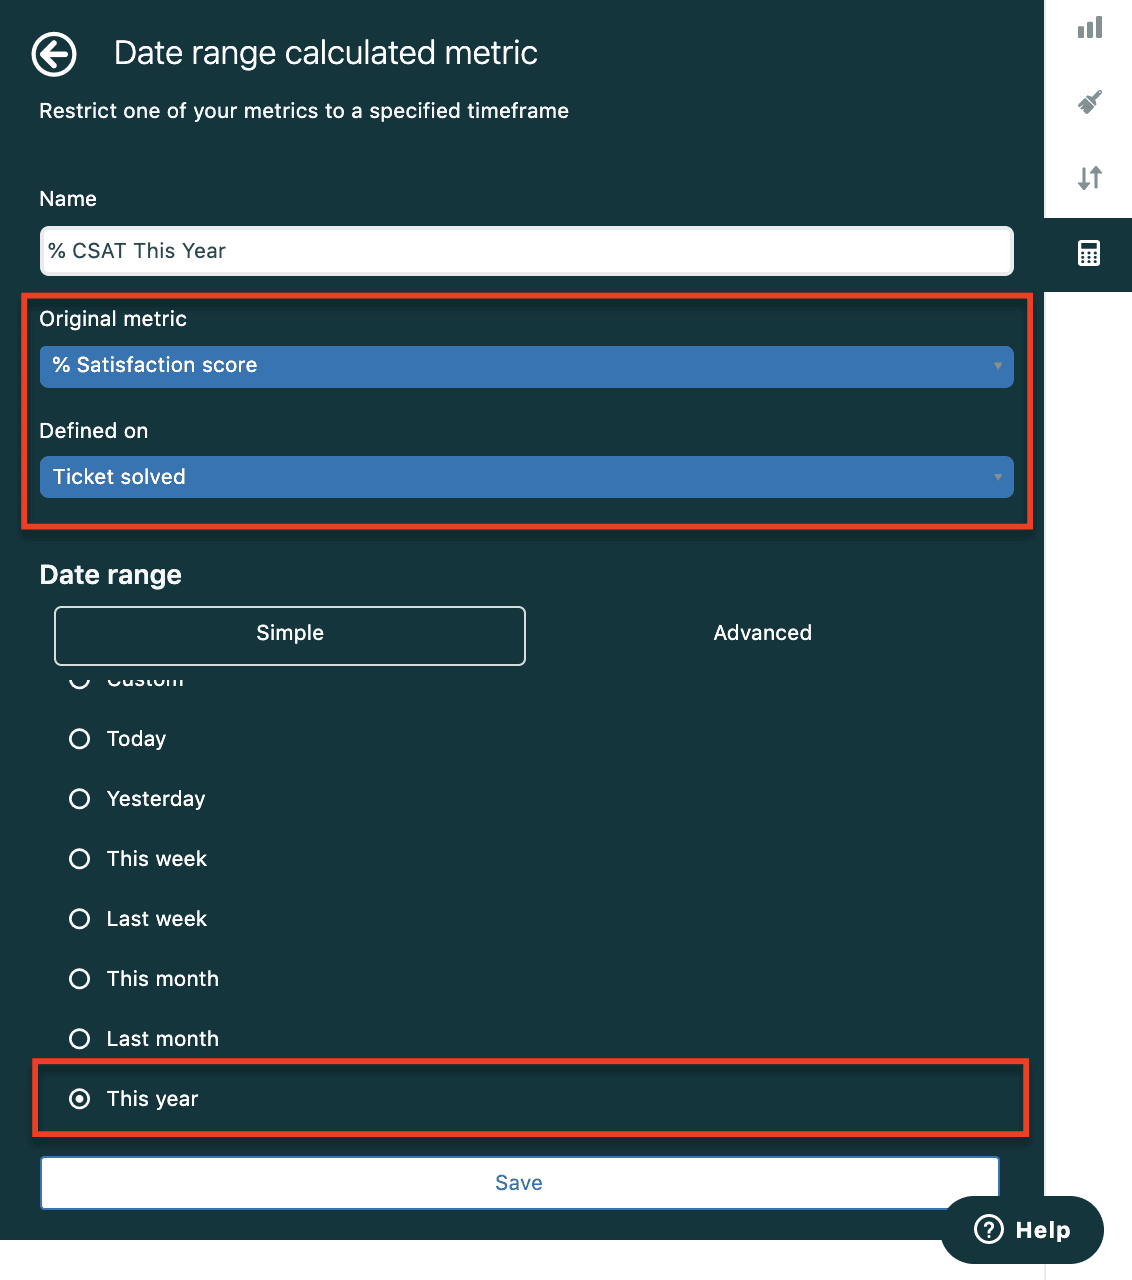The height and width of the screenshot is (1280, 1132).
Task: Open the Original metric dropdown showing % Satisfaction score
Action: coord(526,366)
